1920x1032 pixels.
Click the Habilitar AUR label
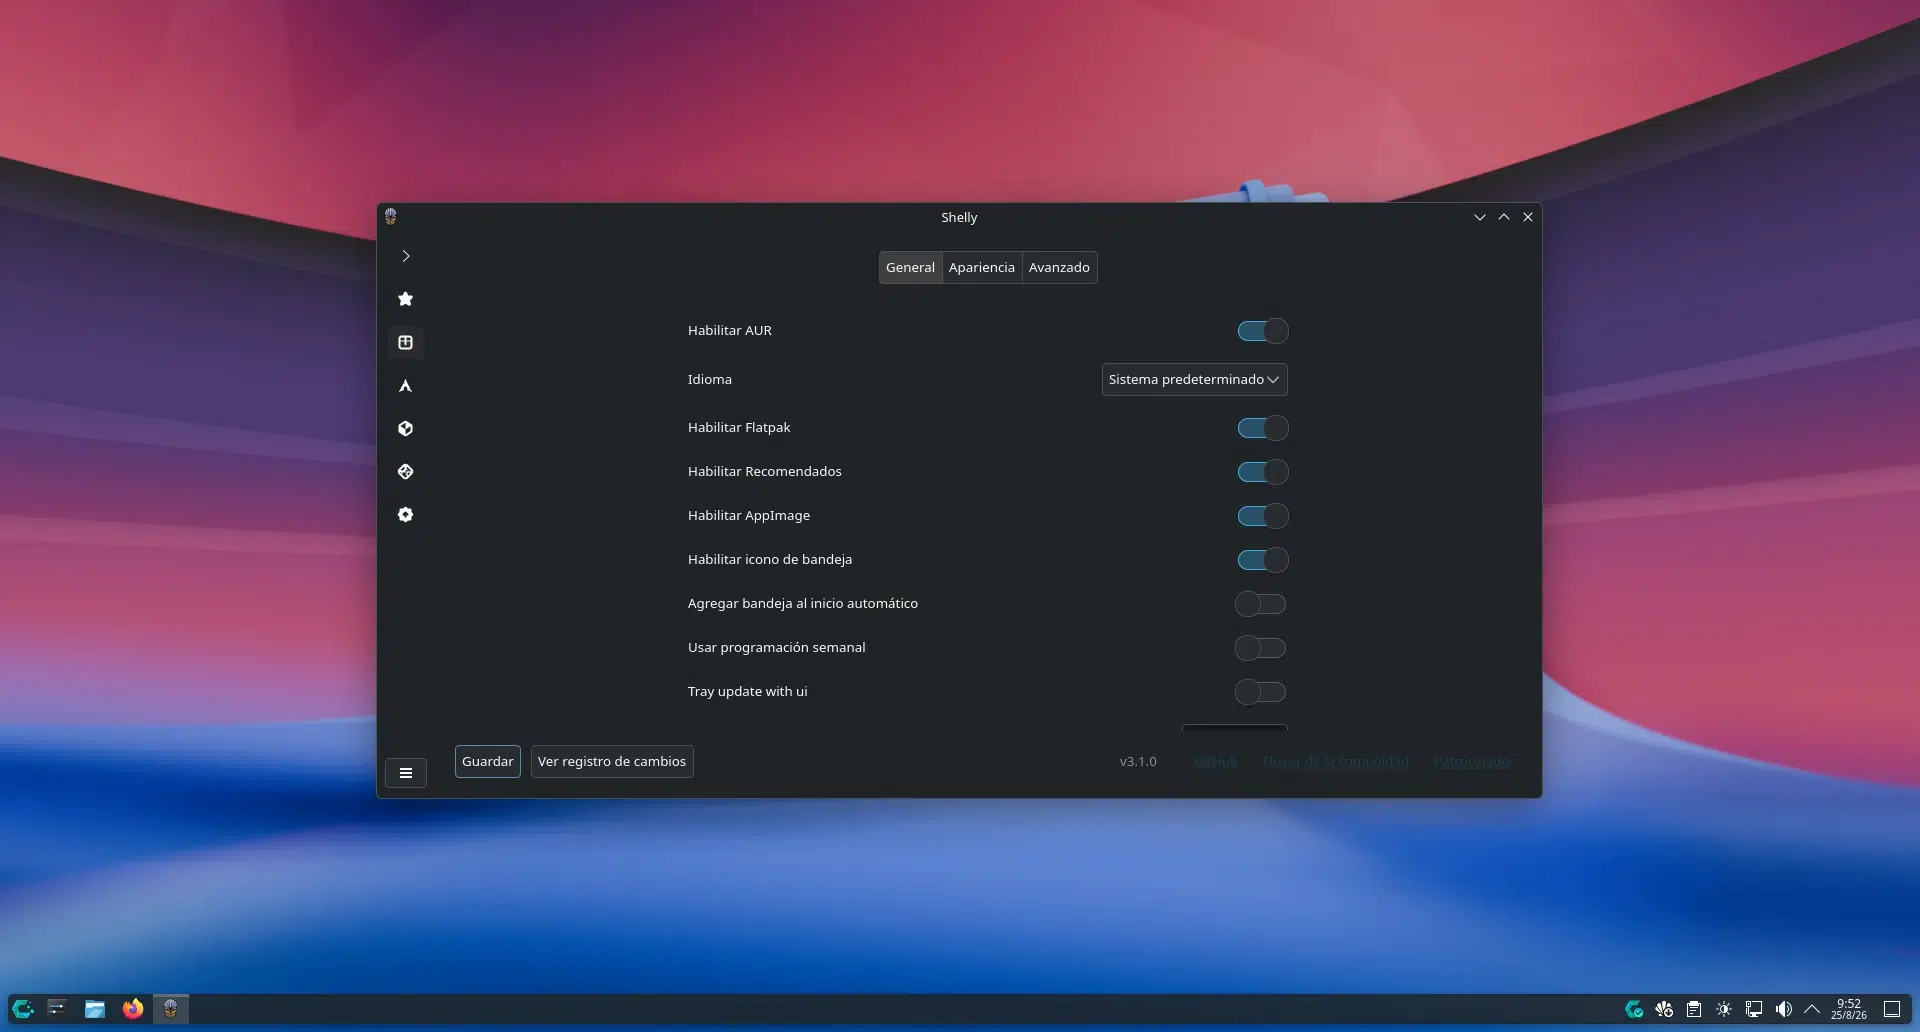(730, 331)
